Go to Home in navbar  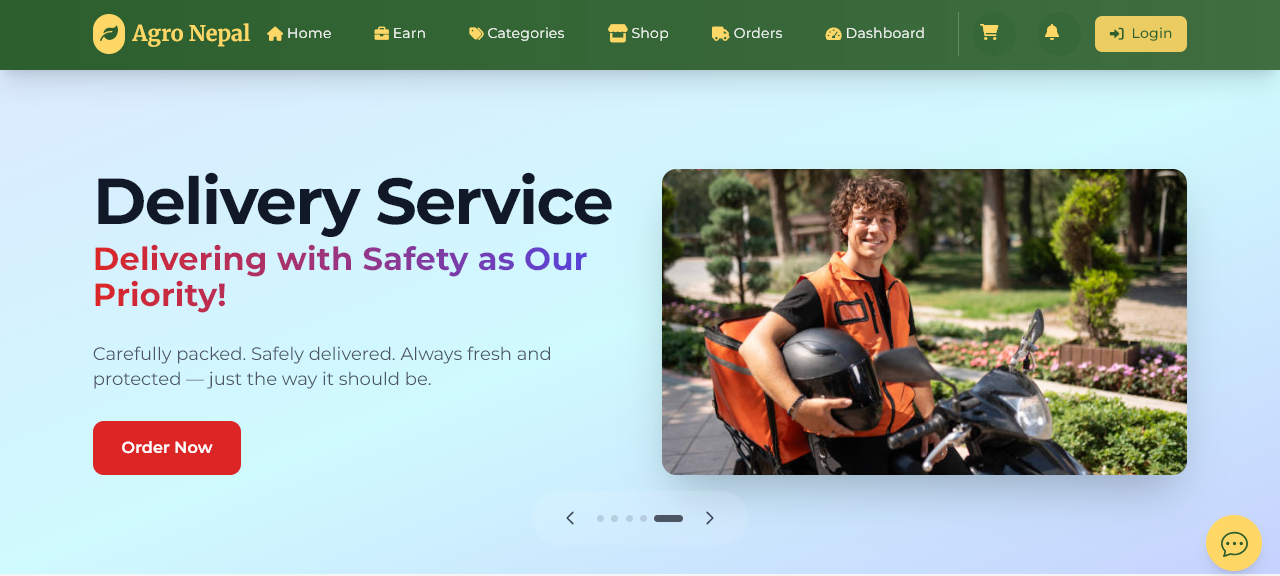[x=299, y=33]
